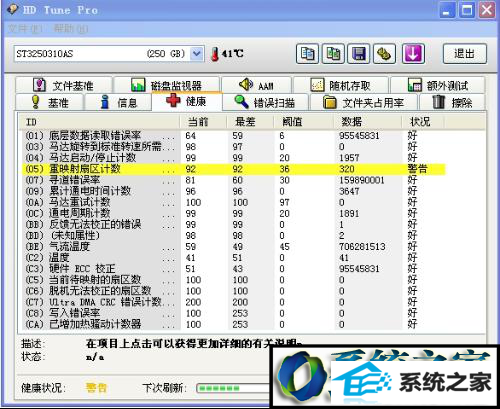This screenshot has height=409, width=500.
Task: Open the drive selection dropdown ST3250310AS
Action: 109,54
